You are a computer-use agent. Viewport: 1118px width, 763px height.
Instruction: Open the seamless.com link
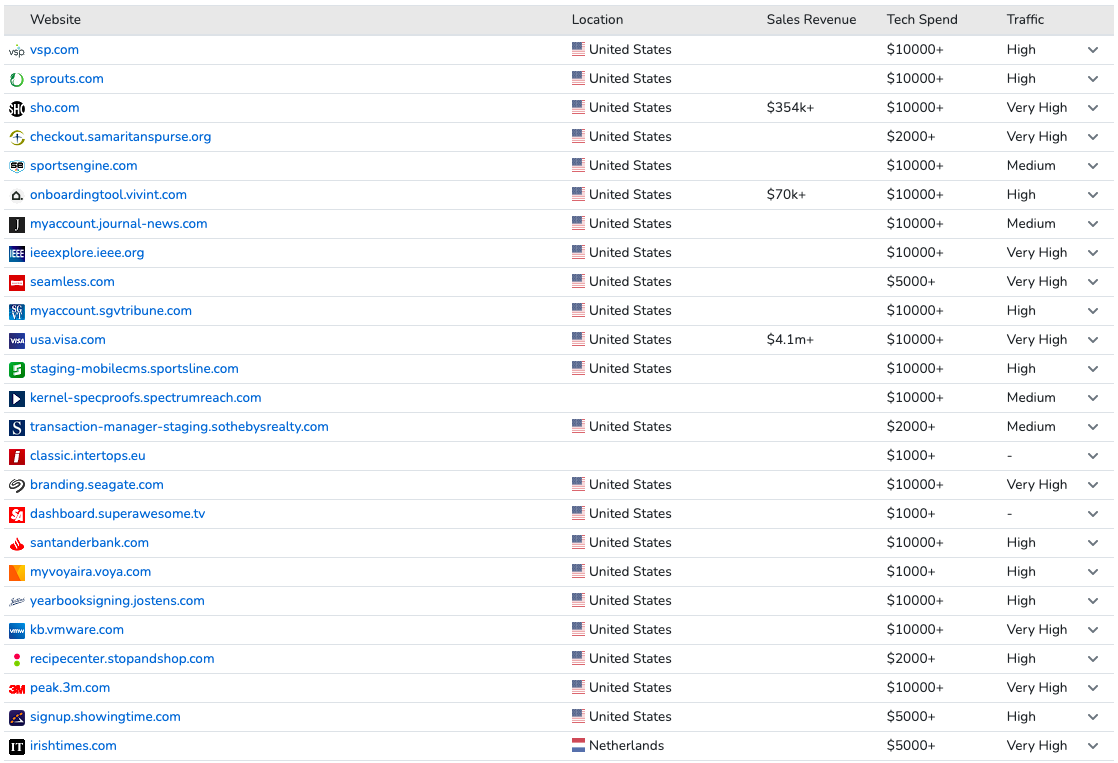72,282
